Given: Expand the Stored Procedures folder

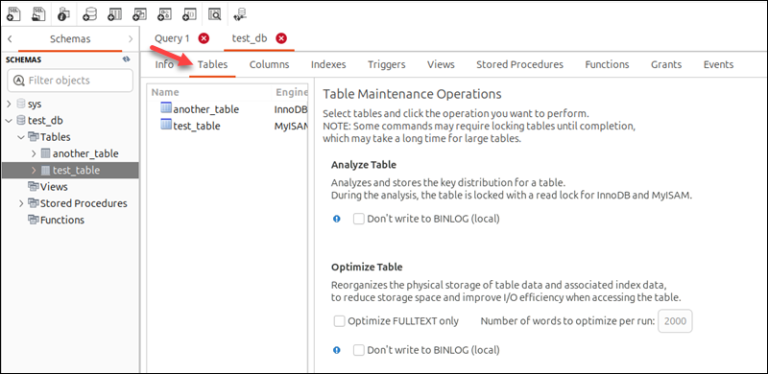Looking at the screenshot, I should click(x=21, y=204).
